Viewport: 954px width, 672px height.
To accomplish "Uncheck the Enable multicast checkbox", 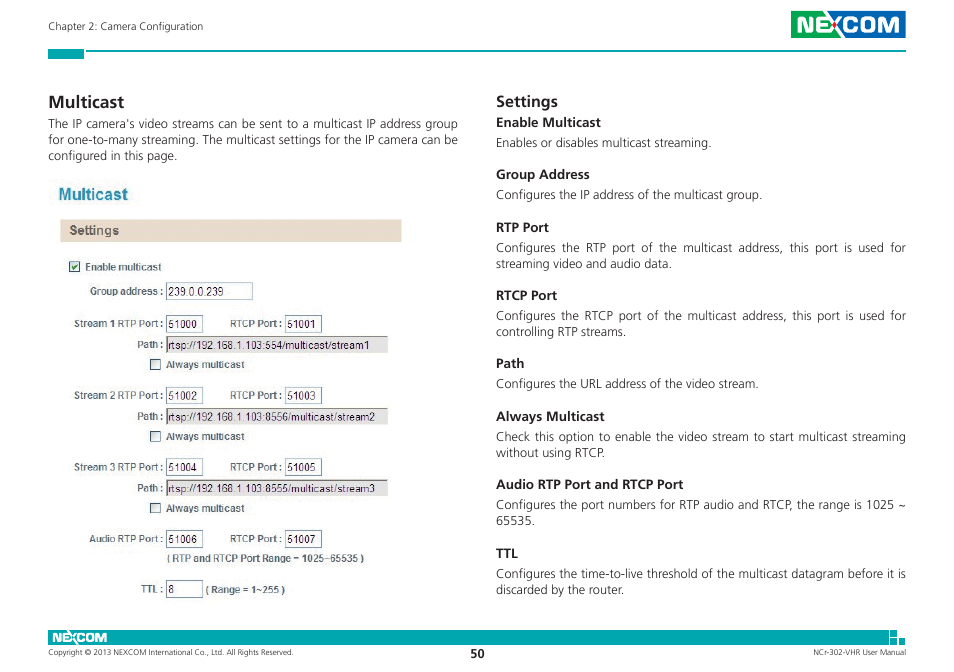I will coord(74,266).
